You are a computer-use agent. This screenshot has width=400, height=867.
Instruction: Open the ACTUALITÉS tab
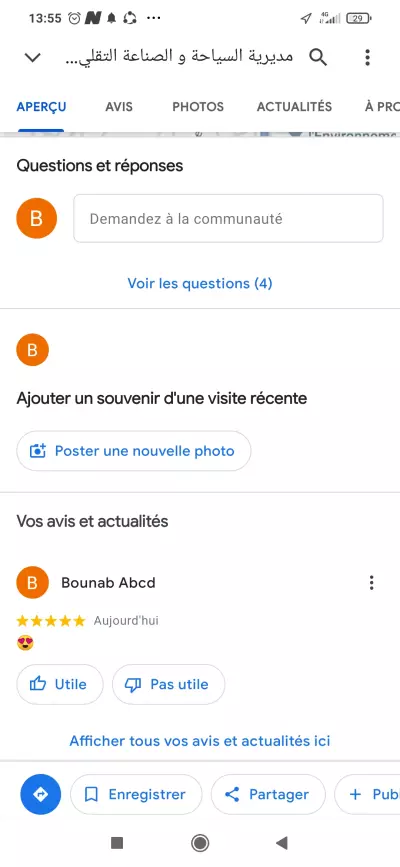pyautogui.click(x=294, y=107)
